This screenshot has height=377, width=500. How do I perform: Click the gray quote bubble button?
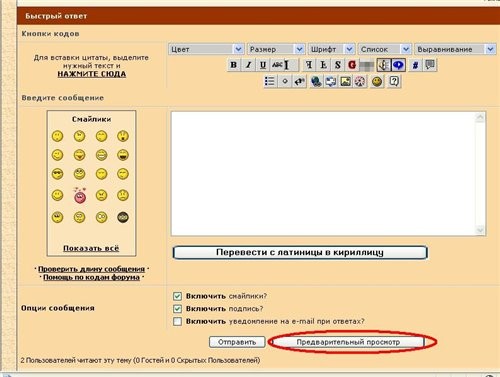(430, 65)
